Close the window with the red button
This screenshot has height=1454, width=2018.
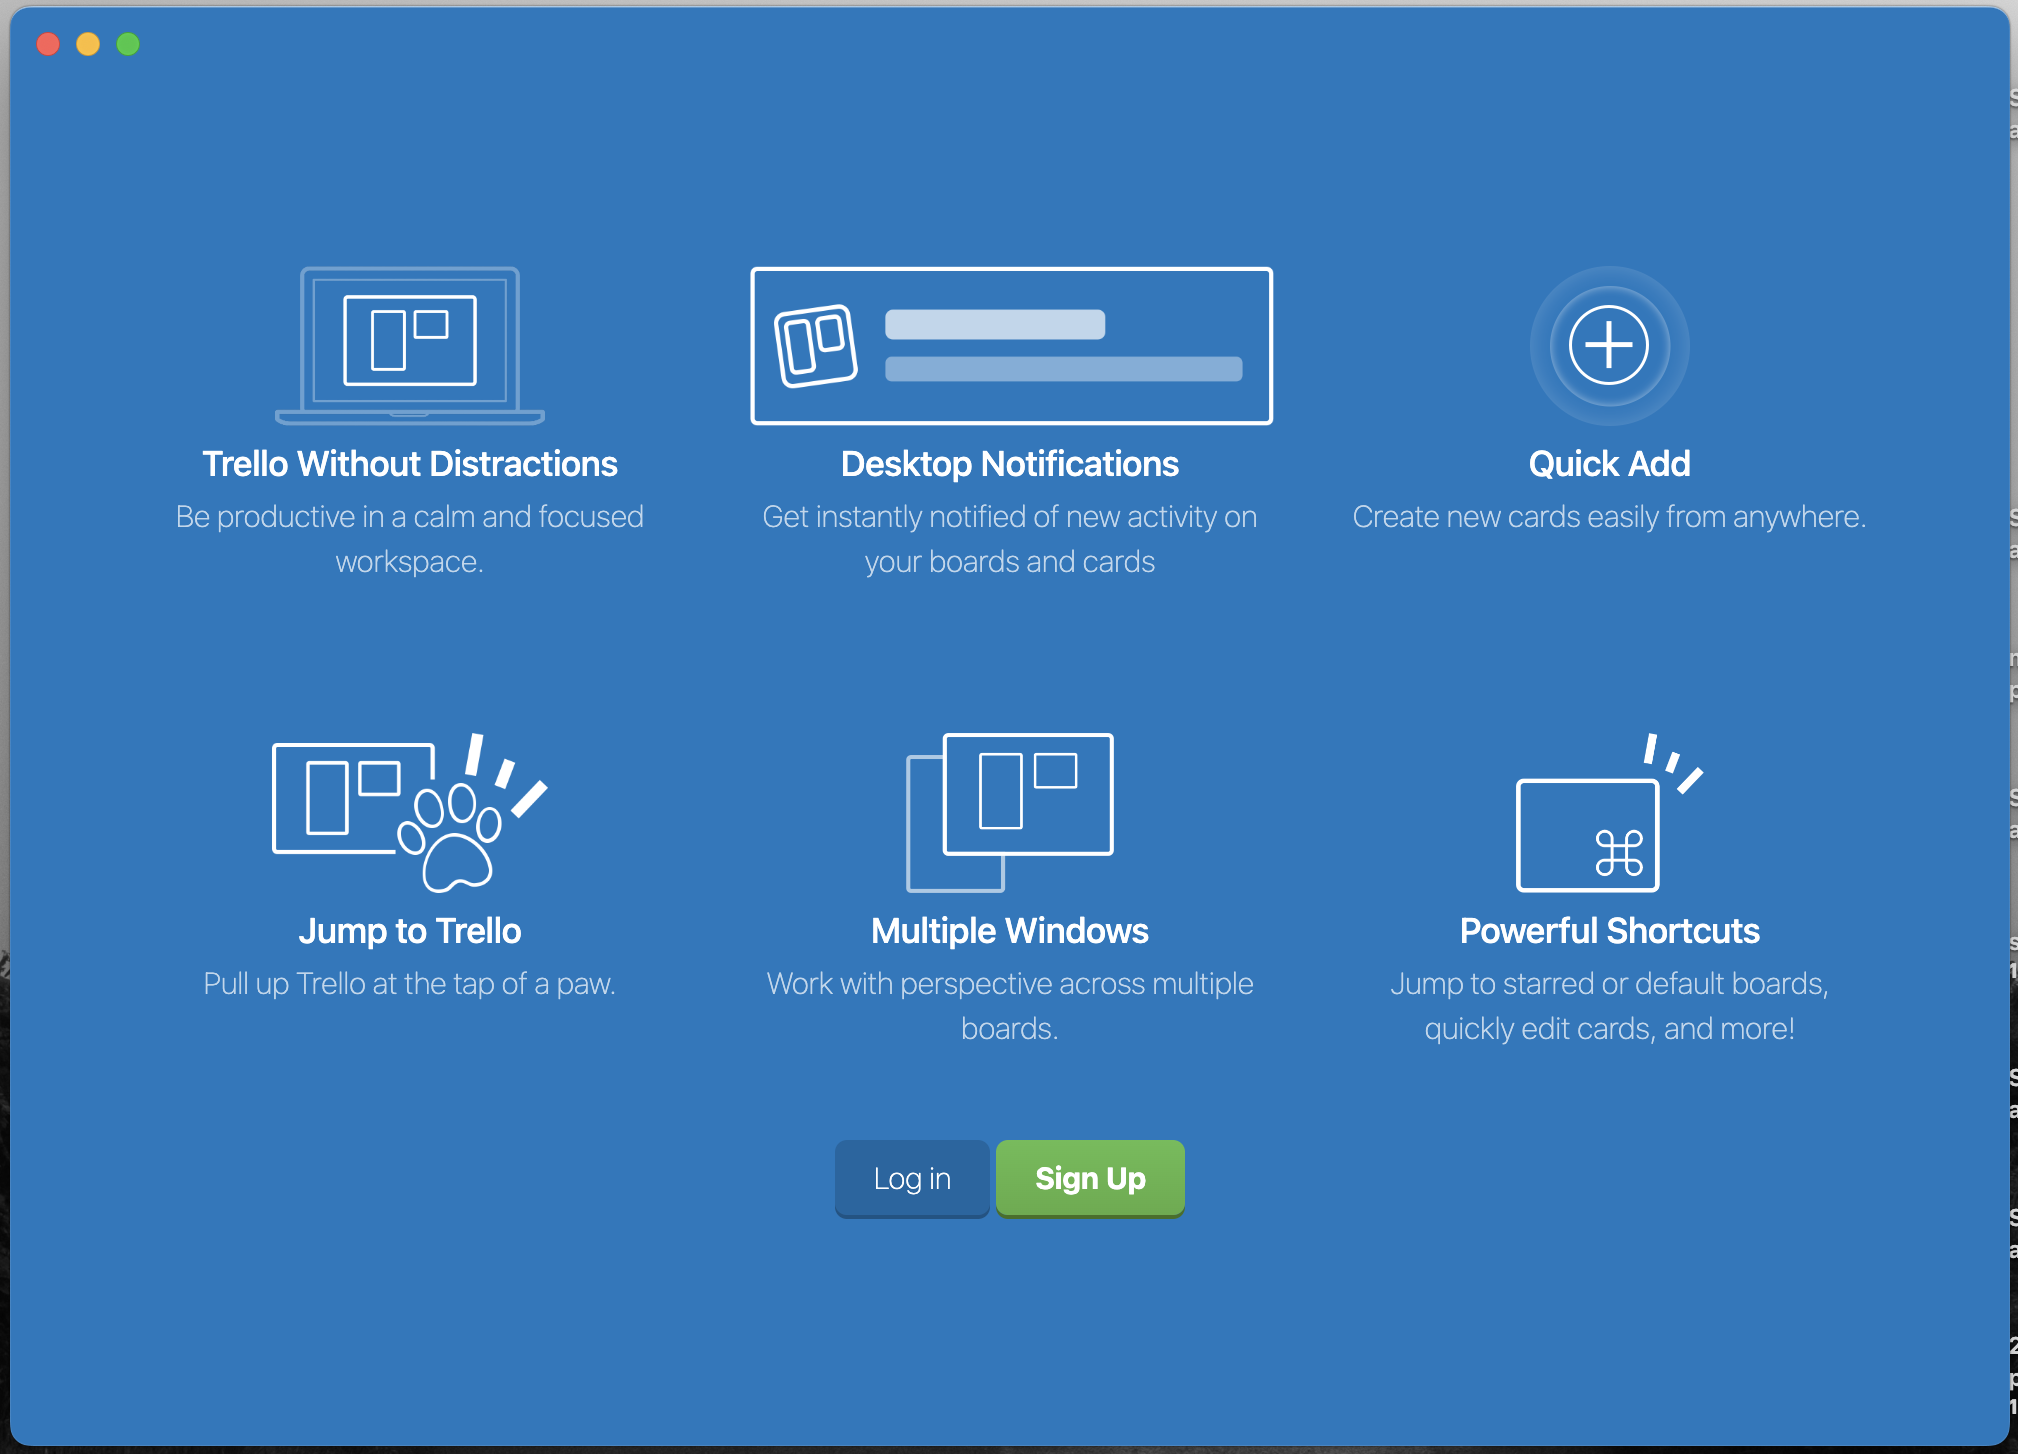(48, 44)
